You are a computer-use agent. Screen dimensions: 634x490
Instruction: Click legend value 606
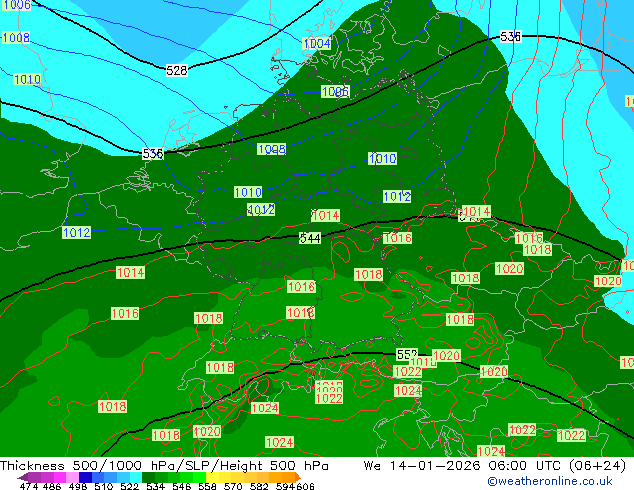click(x=305, y=486)
